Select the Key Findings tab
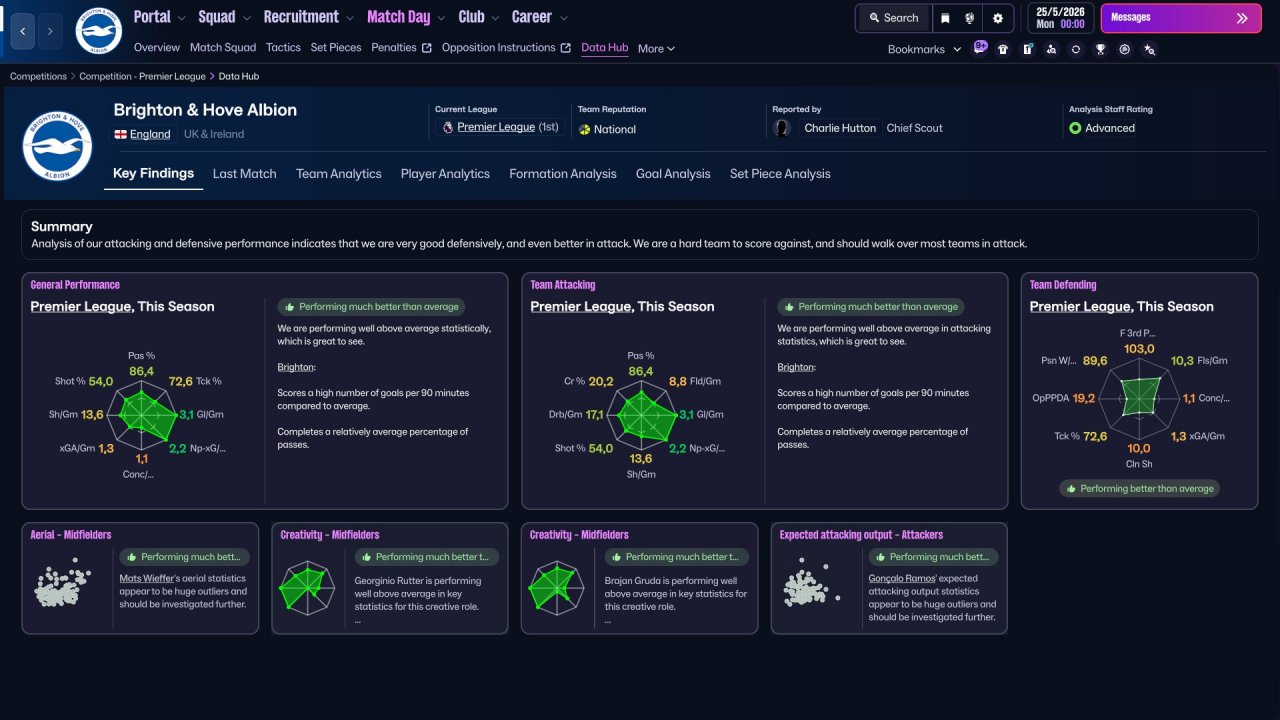 tap(154, 174)
